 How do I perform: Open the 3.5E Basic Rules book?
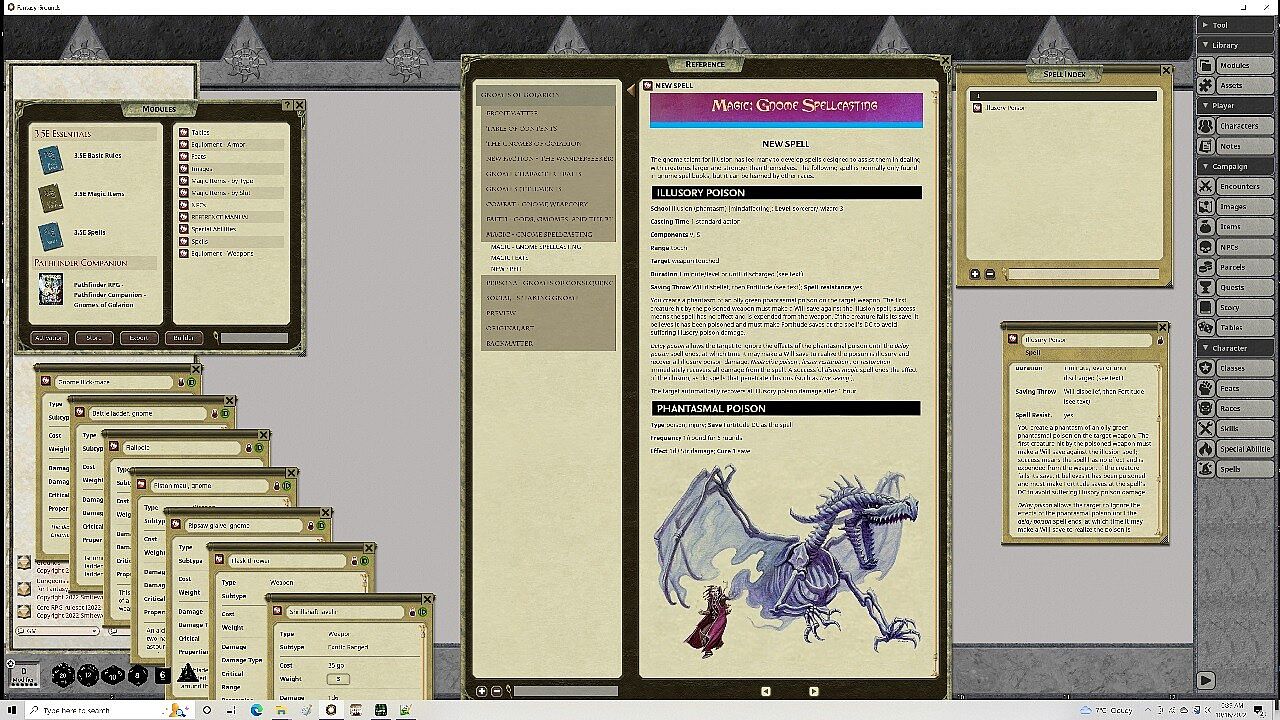[x=50, y=158]
